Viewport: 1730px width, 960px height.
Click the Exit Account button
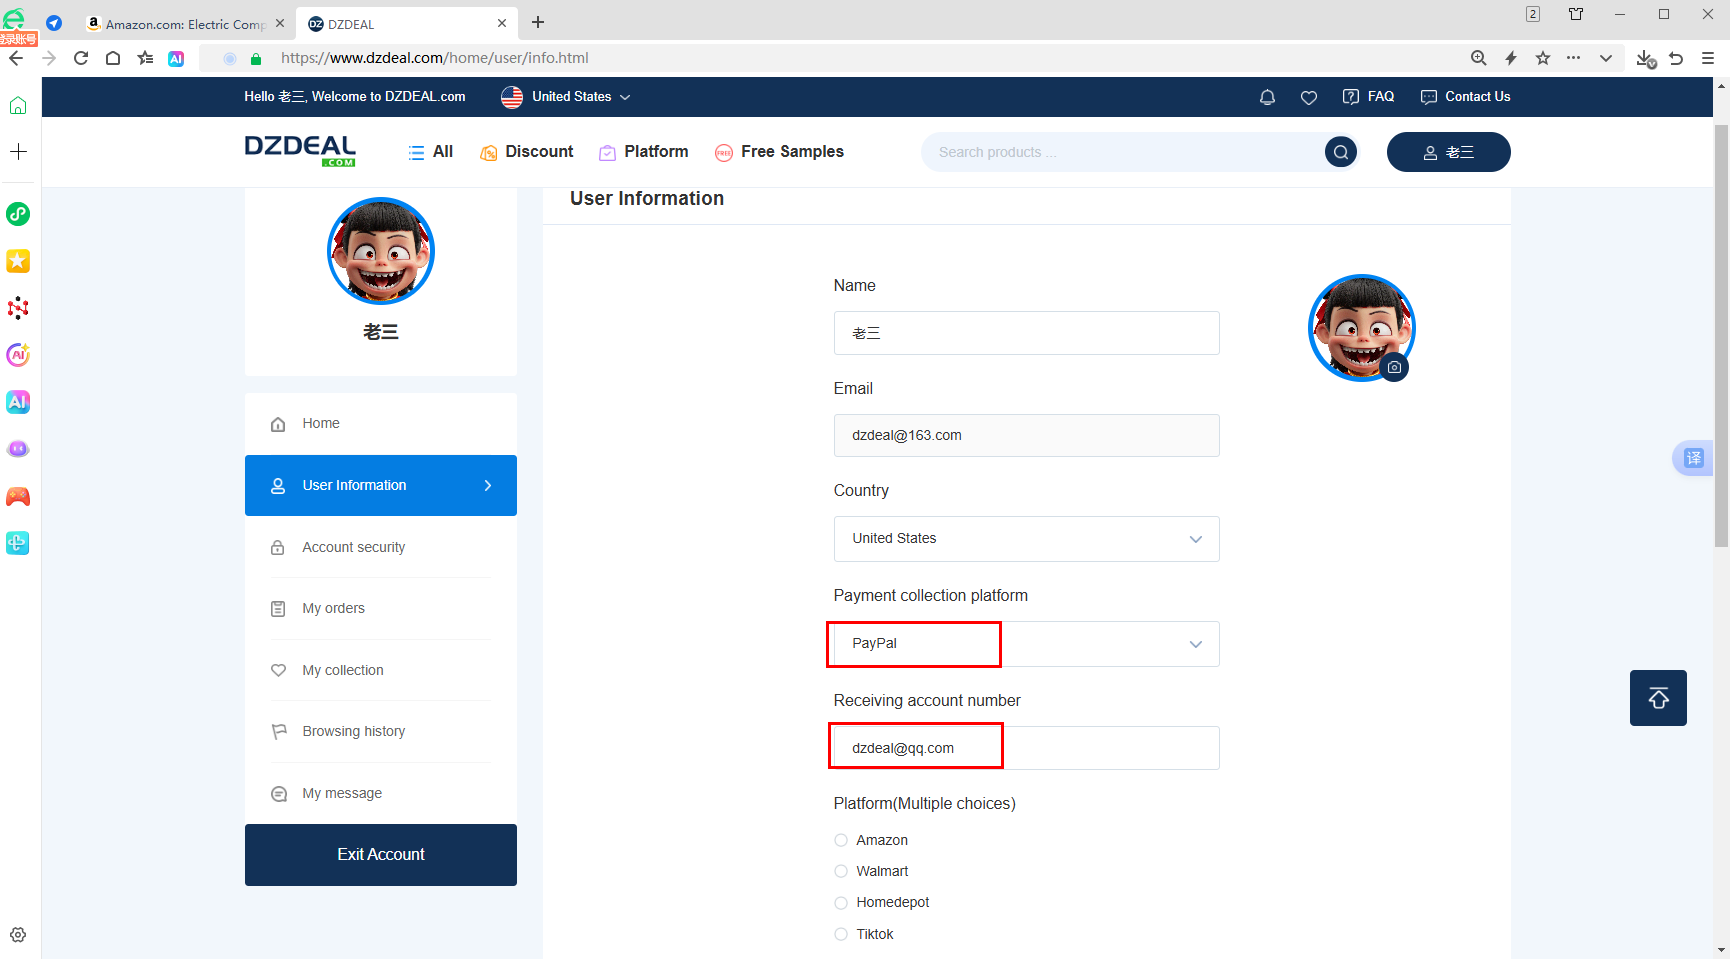pyautogui.click(x=381, y=855)
